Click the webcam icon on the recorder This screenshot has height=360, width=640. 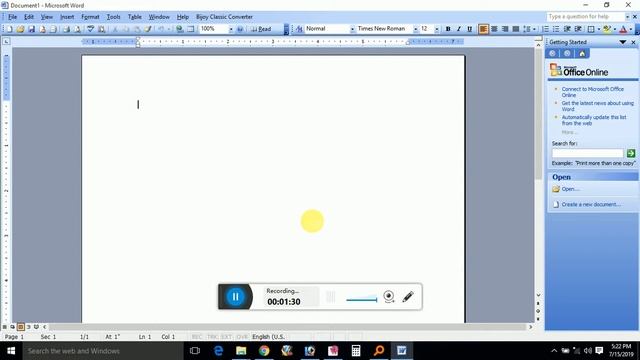[x=389, y=296]
